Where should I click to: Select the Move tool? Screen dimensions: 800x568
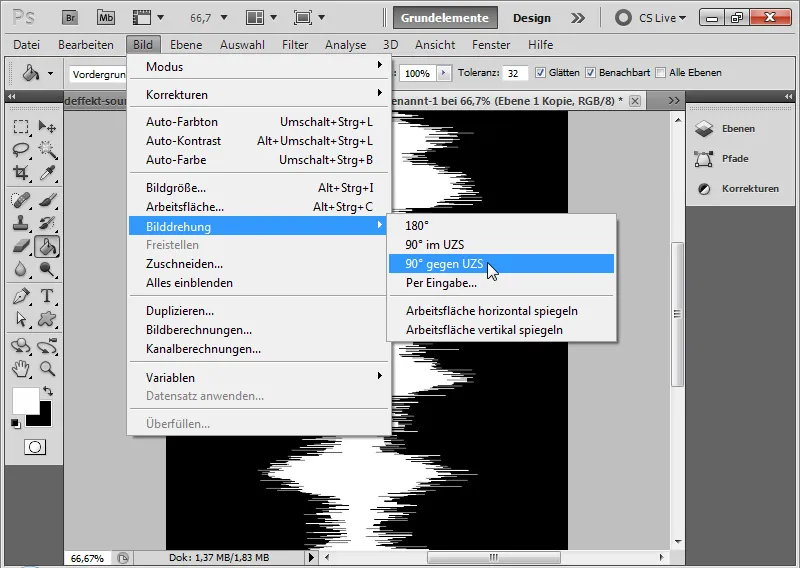(47, 127)
